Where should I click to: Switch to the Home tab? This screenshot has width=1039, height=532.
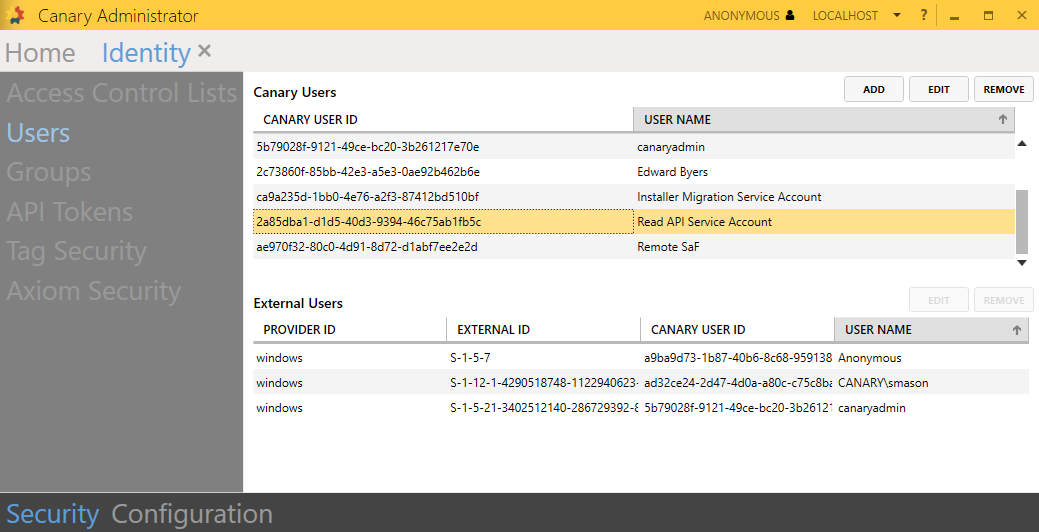pyautogui.click(x=40, y=53)
